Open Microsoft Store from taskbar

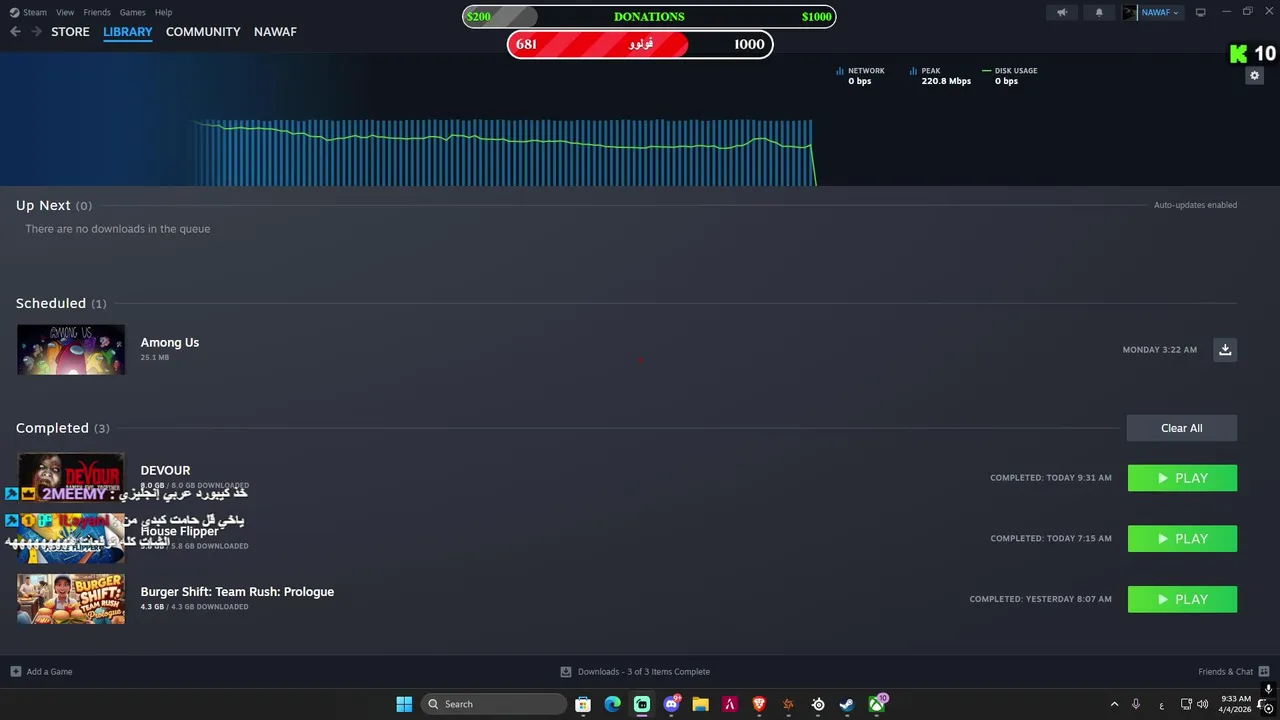[583, 704]
